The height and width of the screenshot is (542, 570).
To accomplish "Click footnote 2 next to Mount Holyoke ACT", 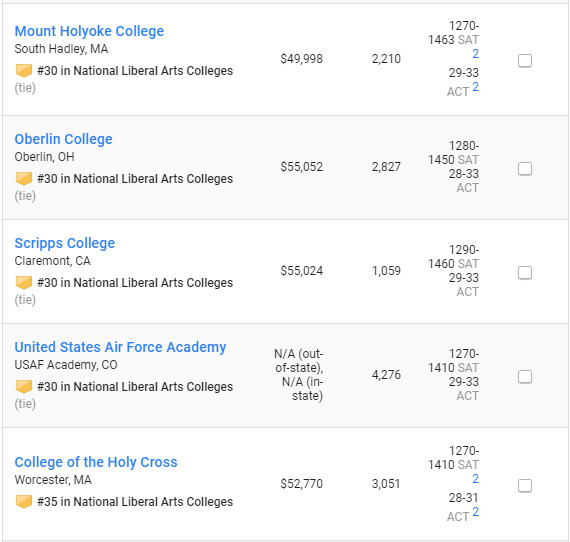I will 475,87.
